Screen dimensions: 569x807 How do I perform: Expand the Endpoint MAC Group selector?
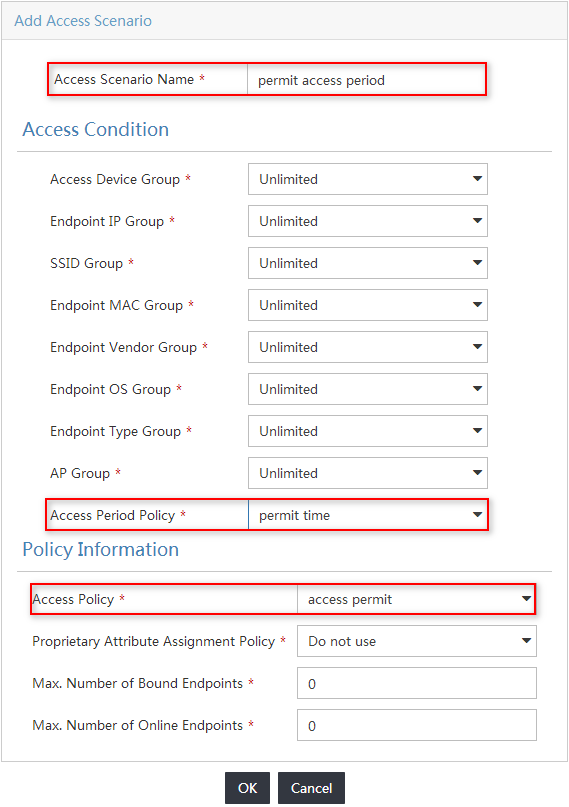point(367,305)
